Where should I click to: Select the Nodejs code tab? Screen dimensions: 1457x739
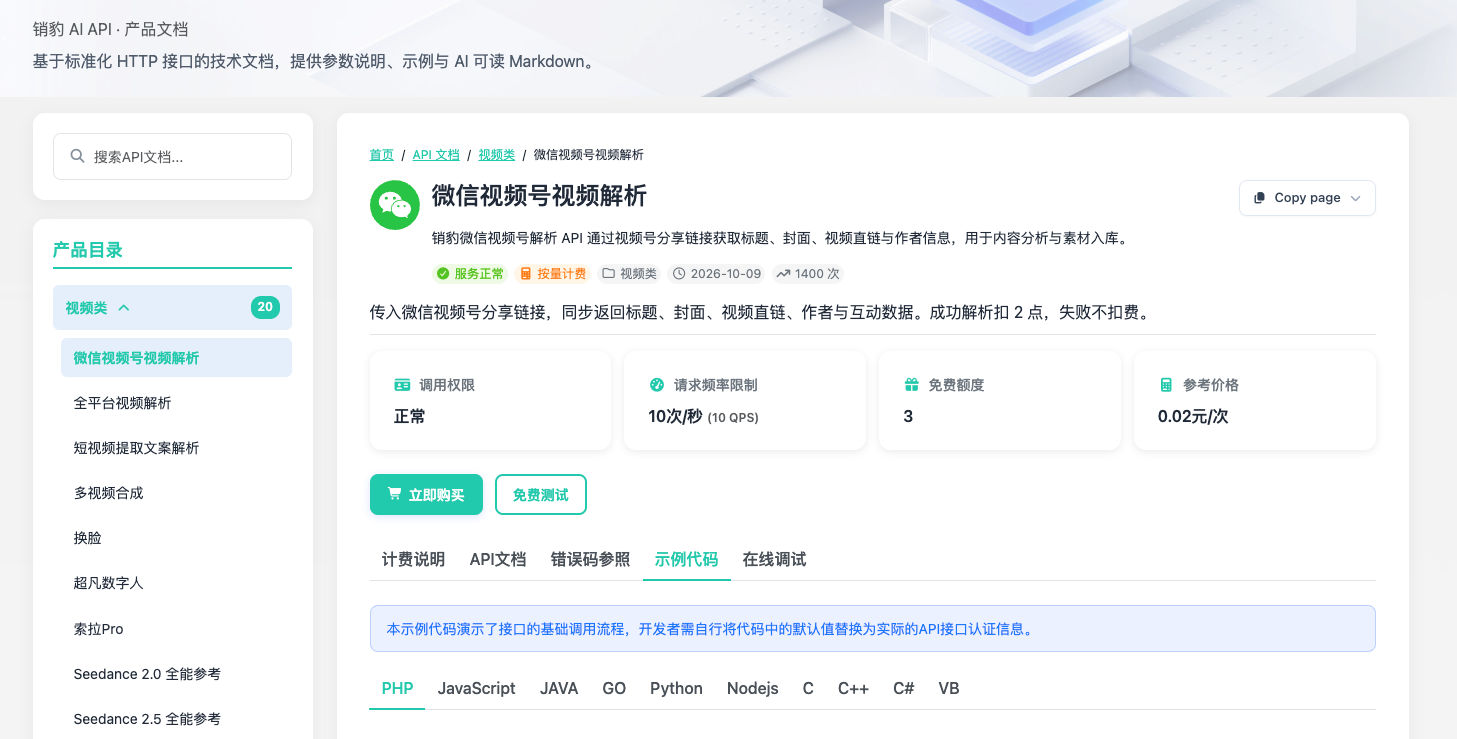[753, 688]
